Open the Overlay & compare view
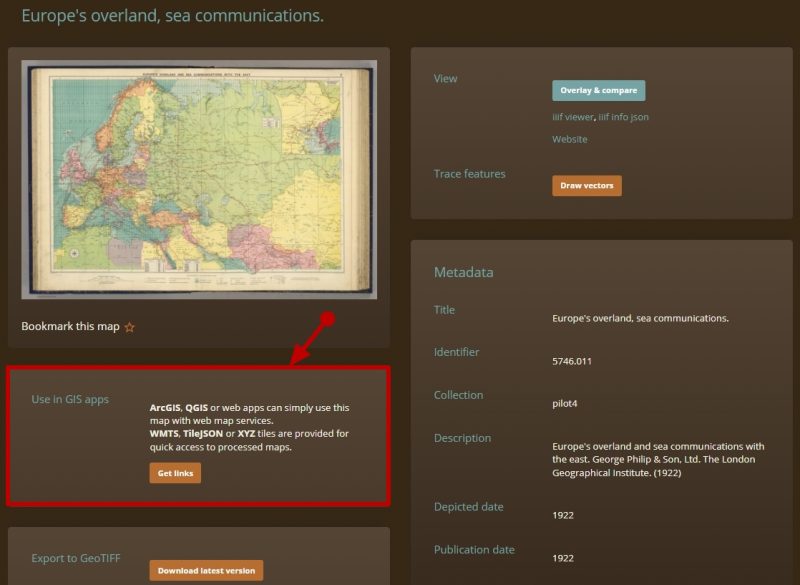Image resolution: width=800 pixels, height=585 pixels. tap(598, 90)
